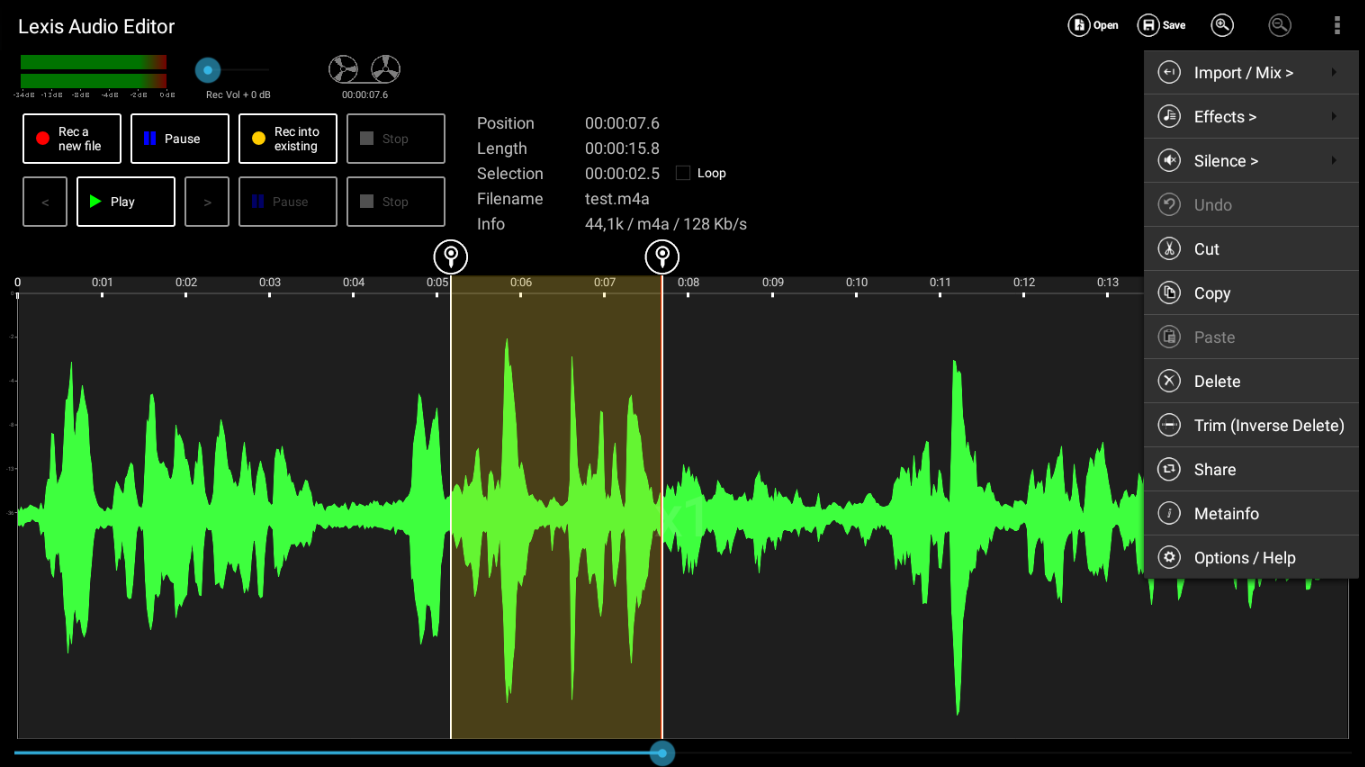
Task: Choose Copy from the menu
Action: point(1251,293)
